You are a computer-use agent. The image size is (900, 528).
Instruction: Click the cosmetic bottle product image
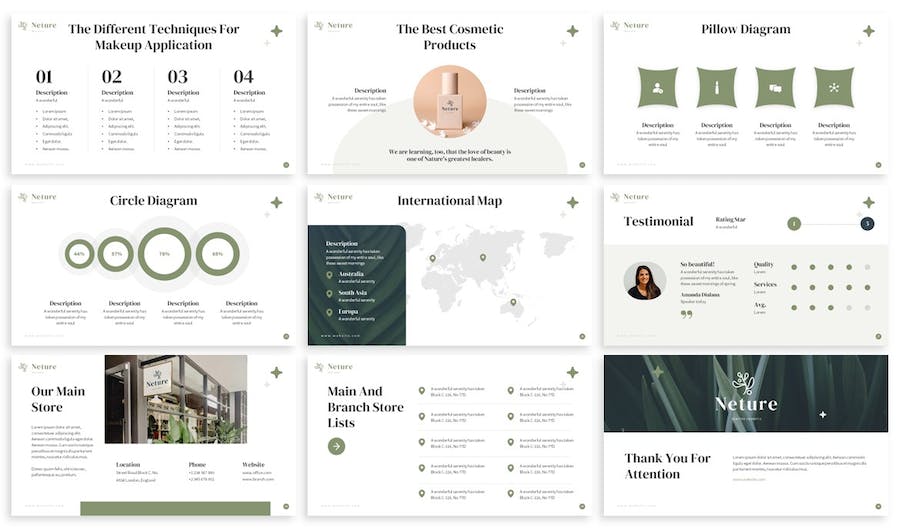pyautogui.click(x=449, y=102)
